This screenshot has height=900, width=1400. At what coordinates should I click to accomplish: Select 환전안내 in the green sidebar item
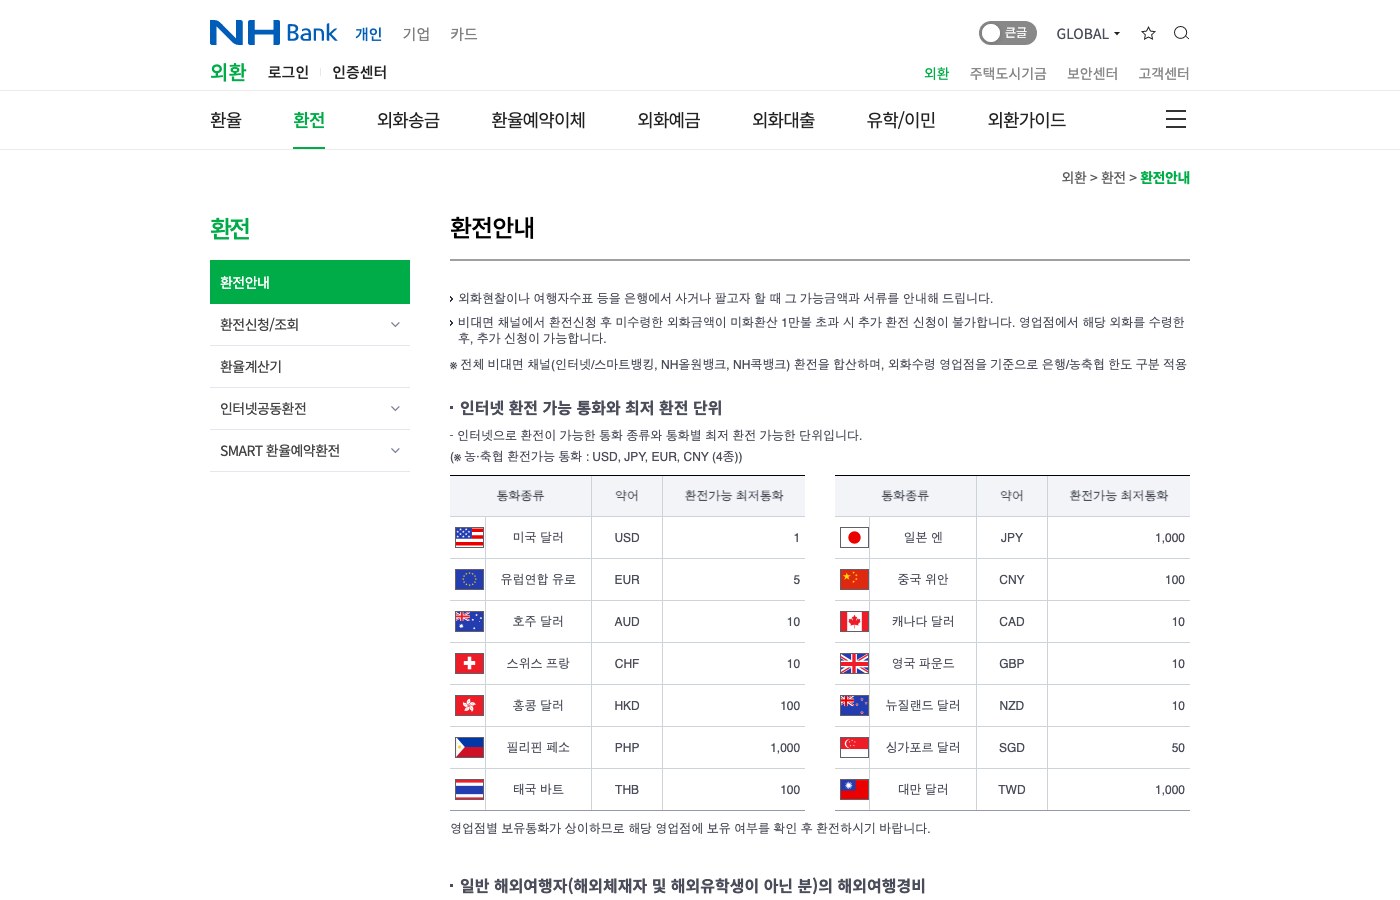click(x=310, y=282)
